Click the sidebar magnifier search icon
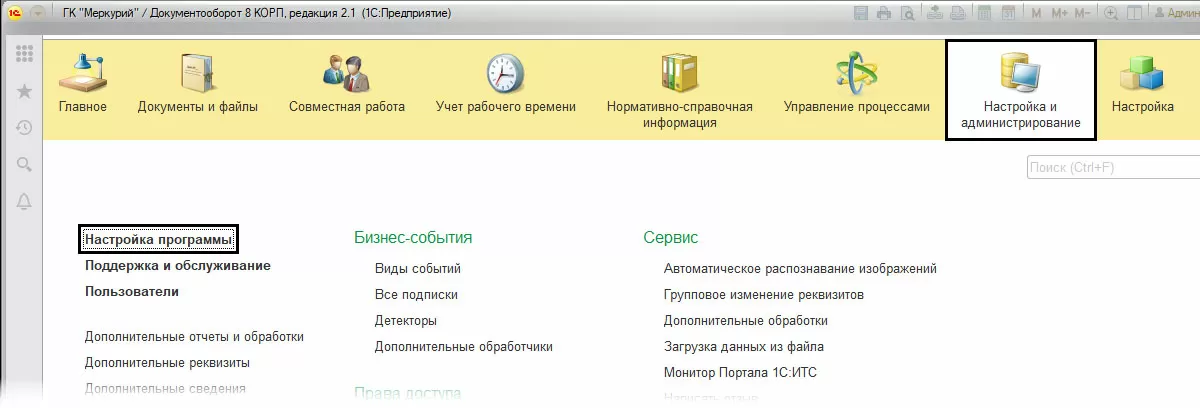The image size is (1200, 408). [24, 164]
